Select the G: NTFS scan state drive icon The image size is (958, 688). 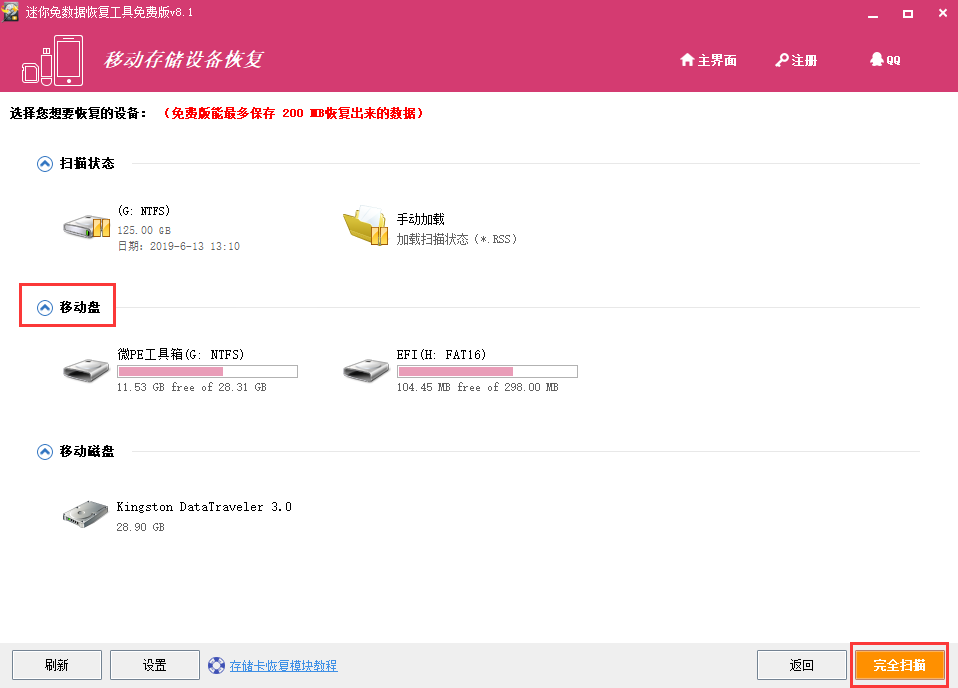(x=87, y=227)
